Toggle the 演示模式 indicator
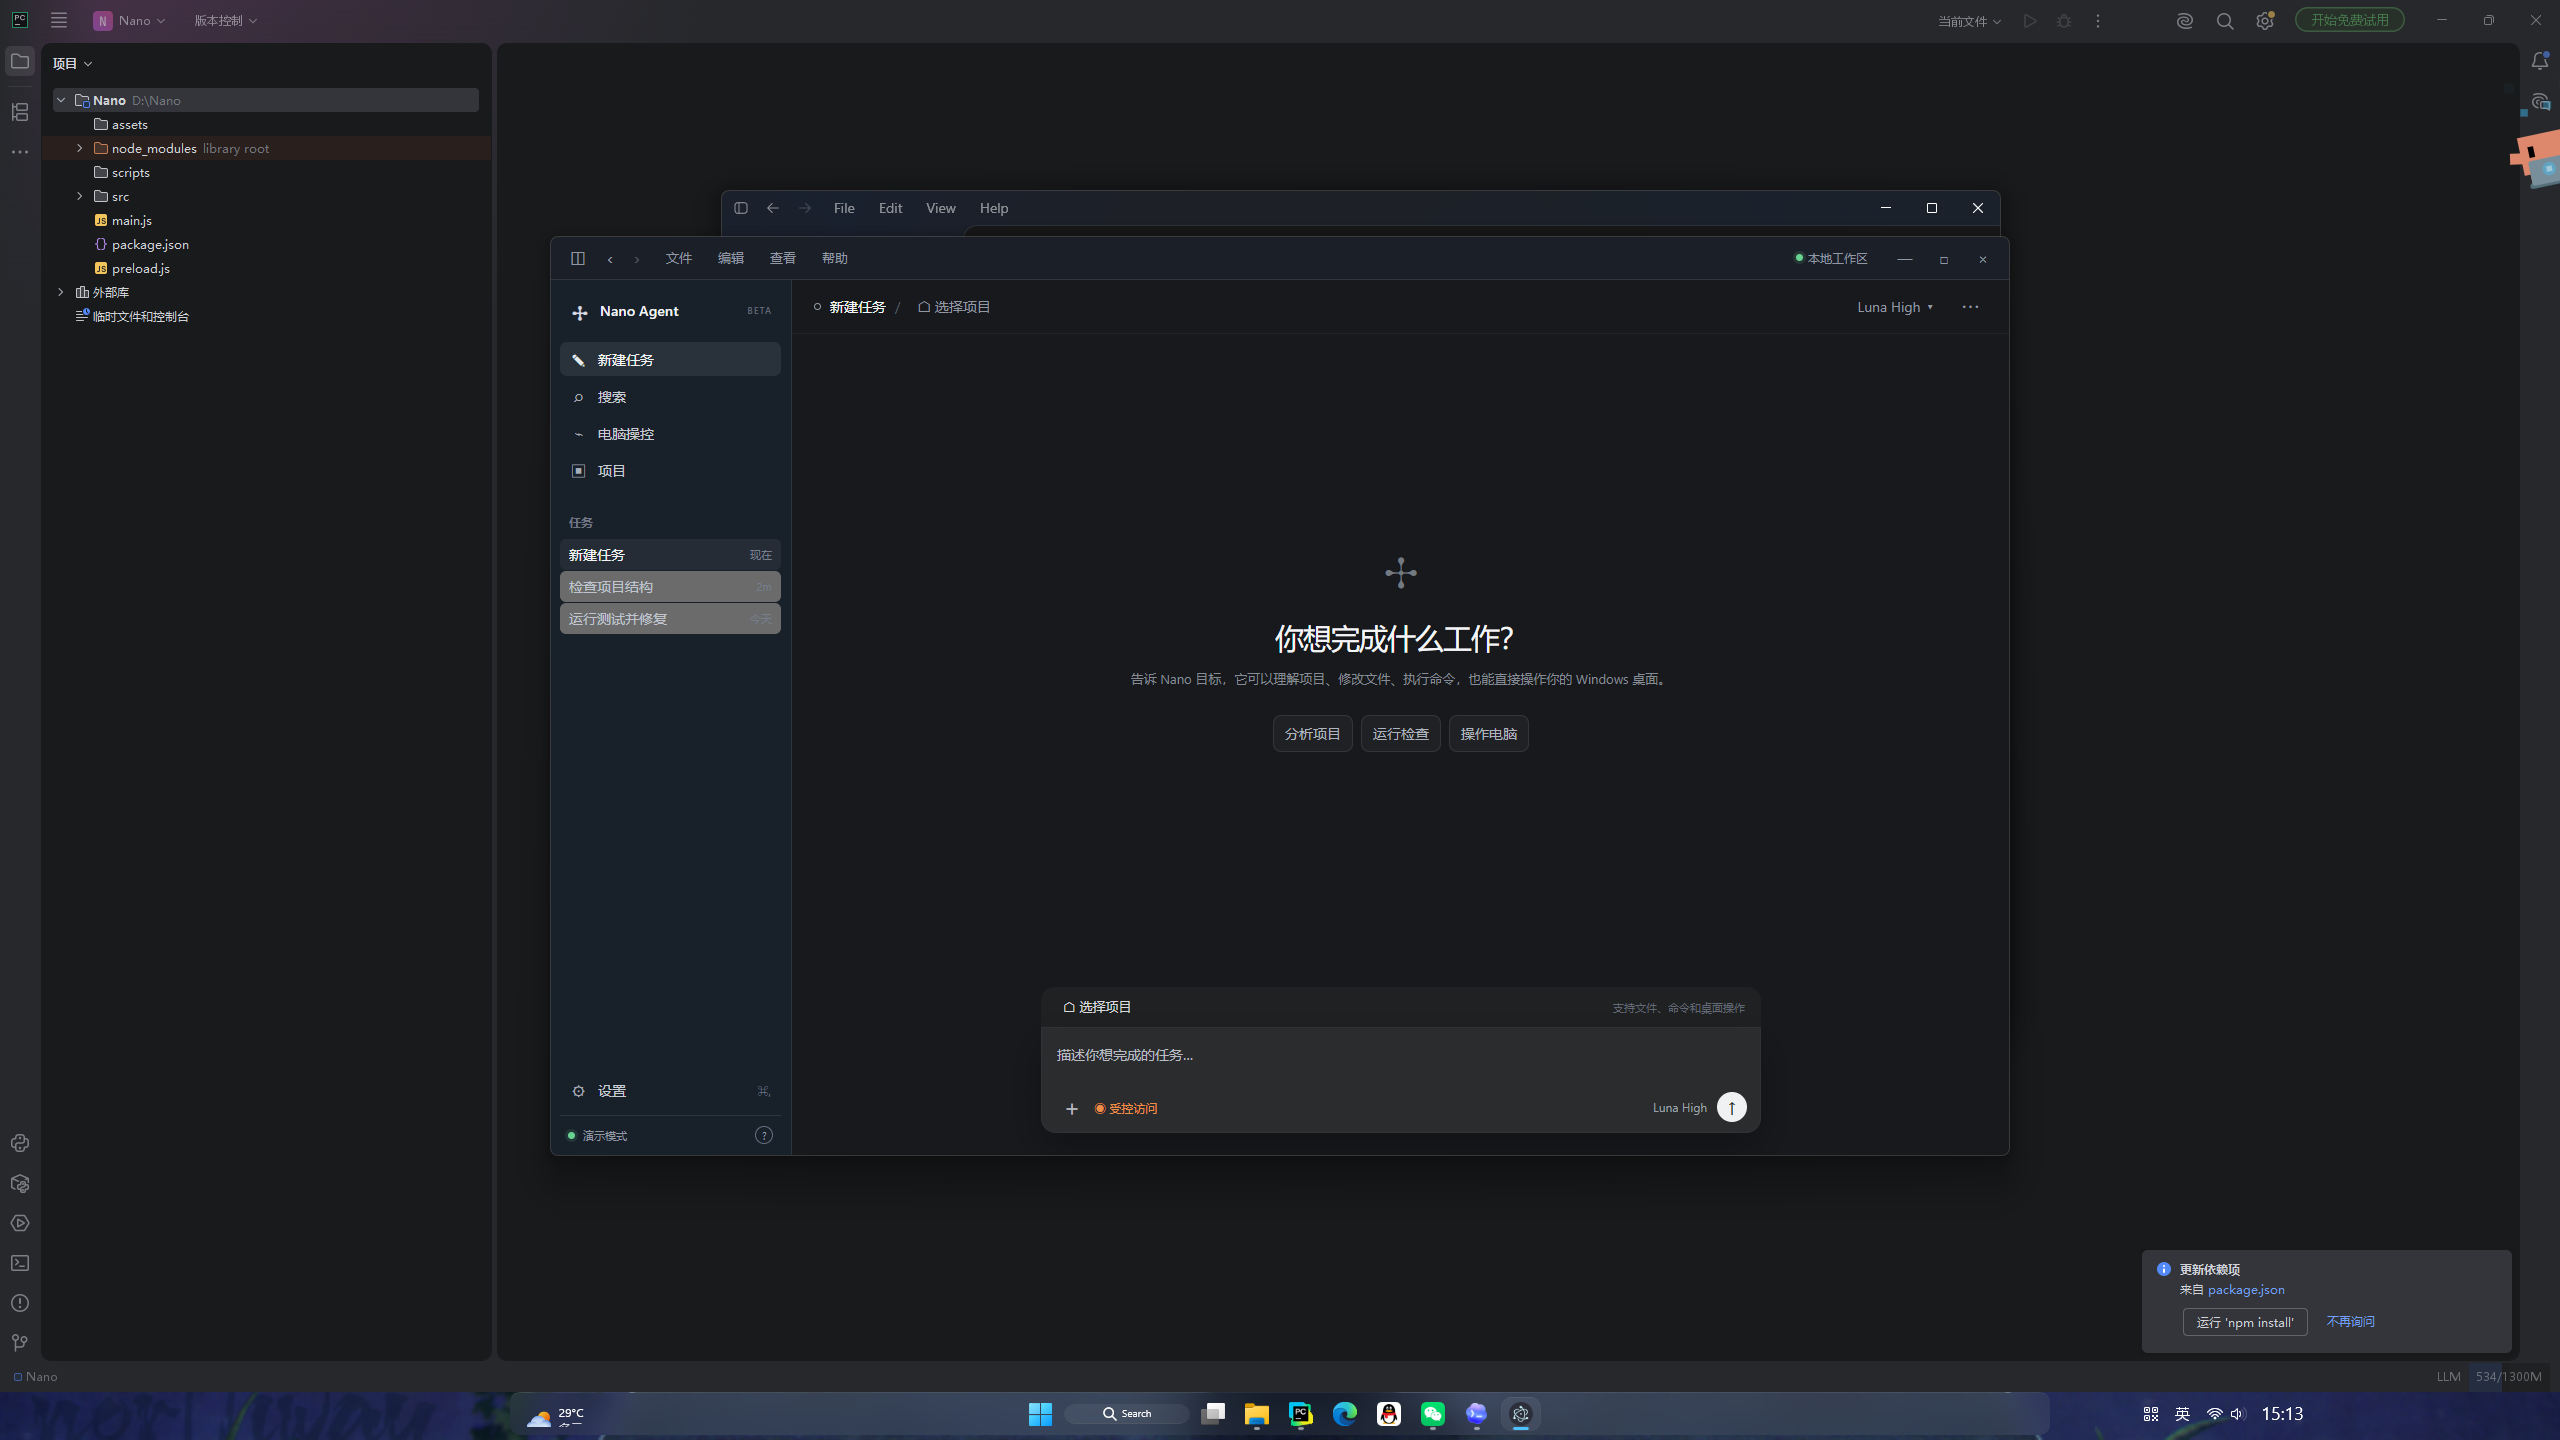Screen dimensions: 2560x1440 597,1136
